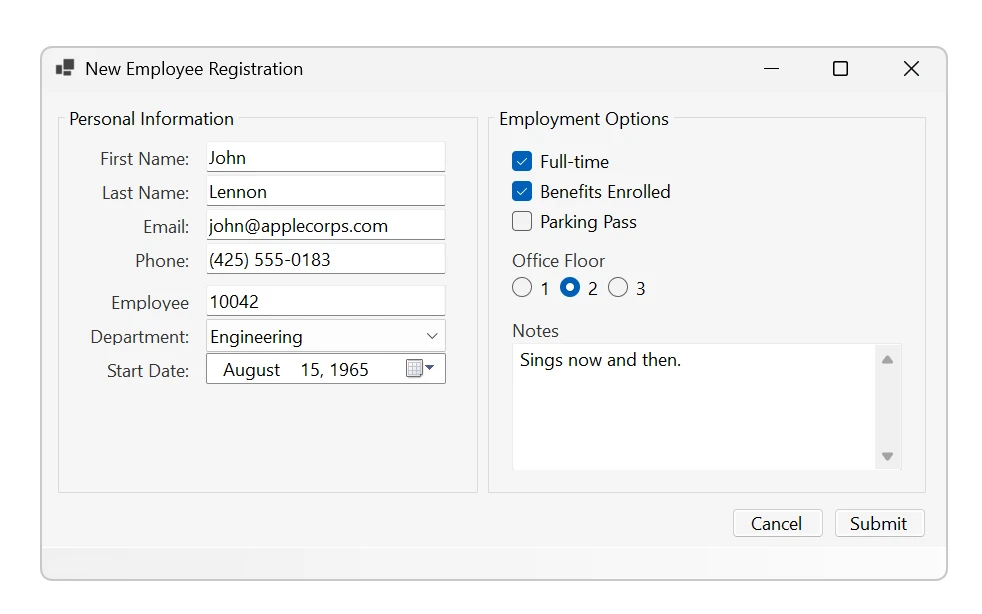982x614 pixels.
Task: Minimize the New Employee Registration window
Action: point(771,68)
